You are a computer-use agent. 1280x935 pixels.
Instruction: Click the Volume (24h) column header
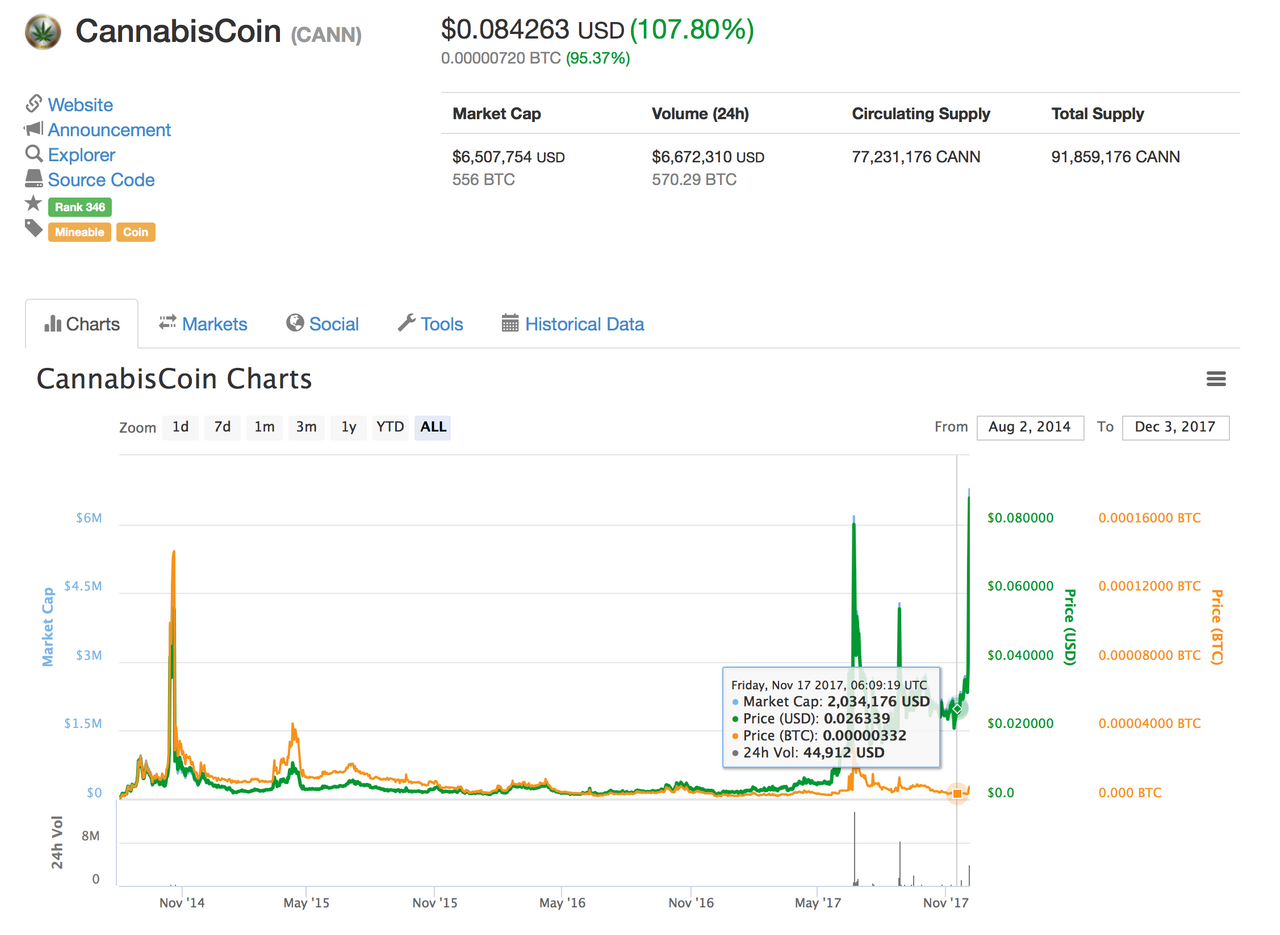tap(700, 114)
